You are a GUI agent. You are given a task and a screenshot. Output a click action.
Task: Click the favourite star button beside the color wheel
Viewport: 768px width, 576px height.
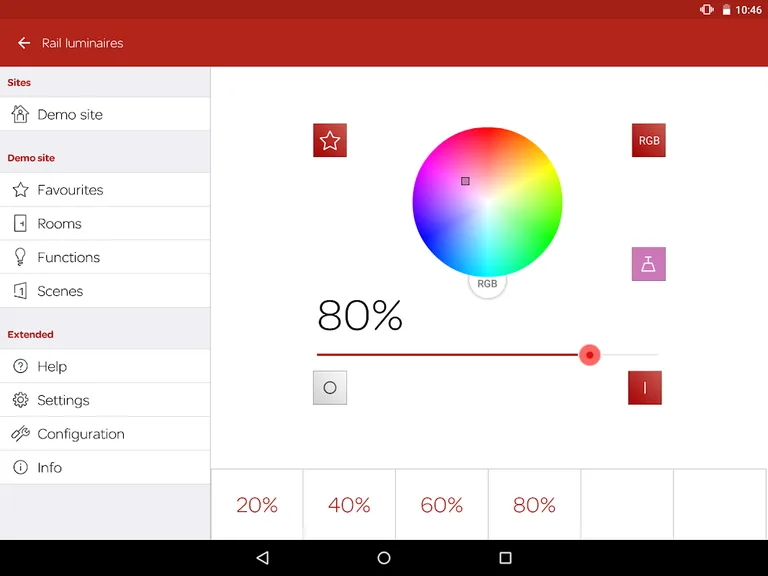[x=330, y=141]
